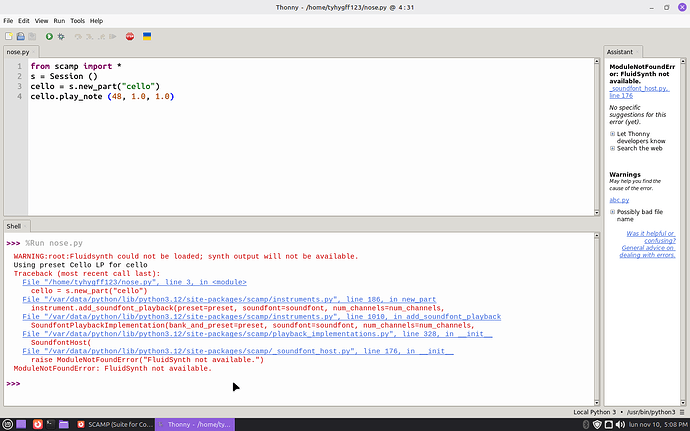Click the New file icon
The height and width of the screenshot is (431, 690).
[x=9, y=36]
